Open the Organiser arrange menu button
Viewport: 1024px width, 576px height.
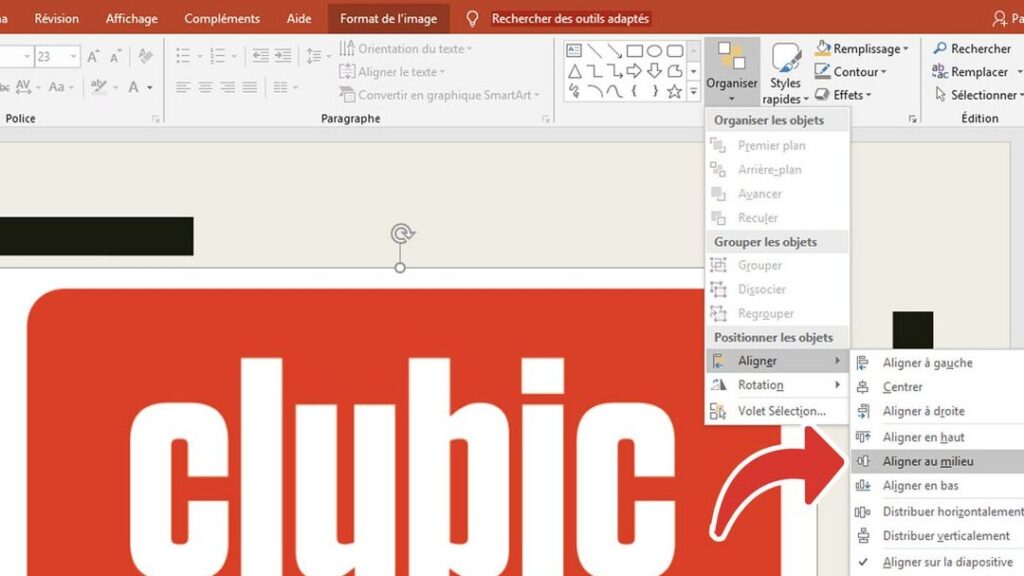coord(731,72)
